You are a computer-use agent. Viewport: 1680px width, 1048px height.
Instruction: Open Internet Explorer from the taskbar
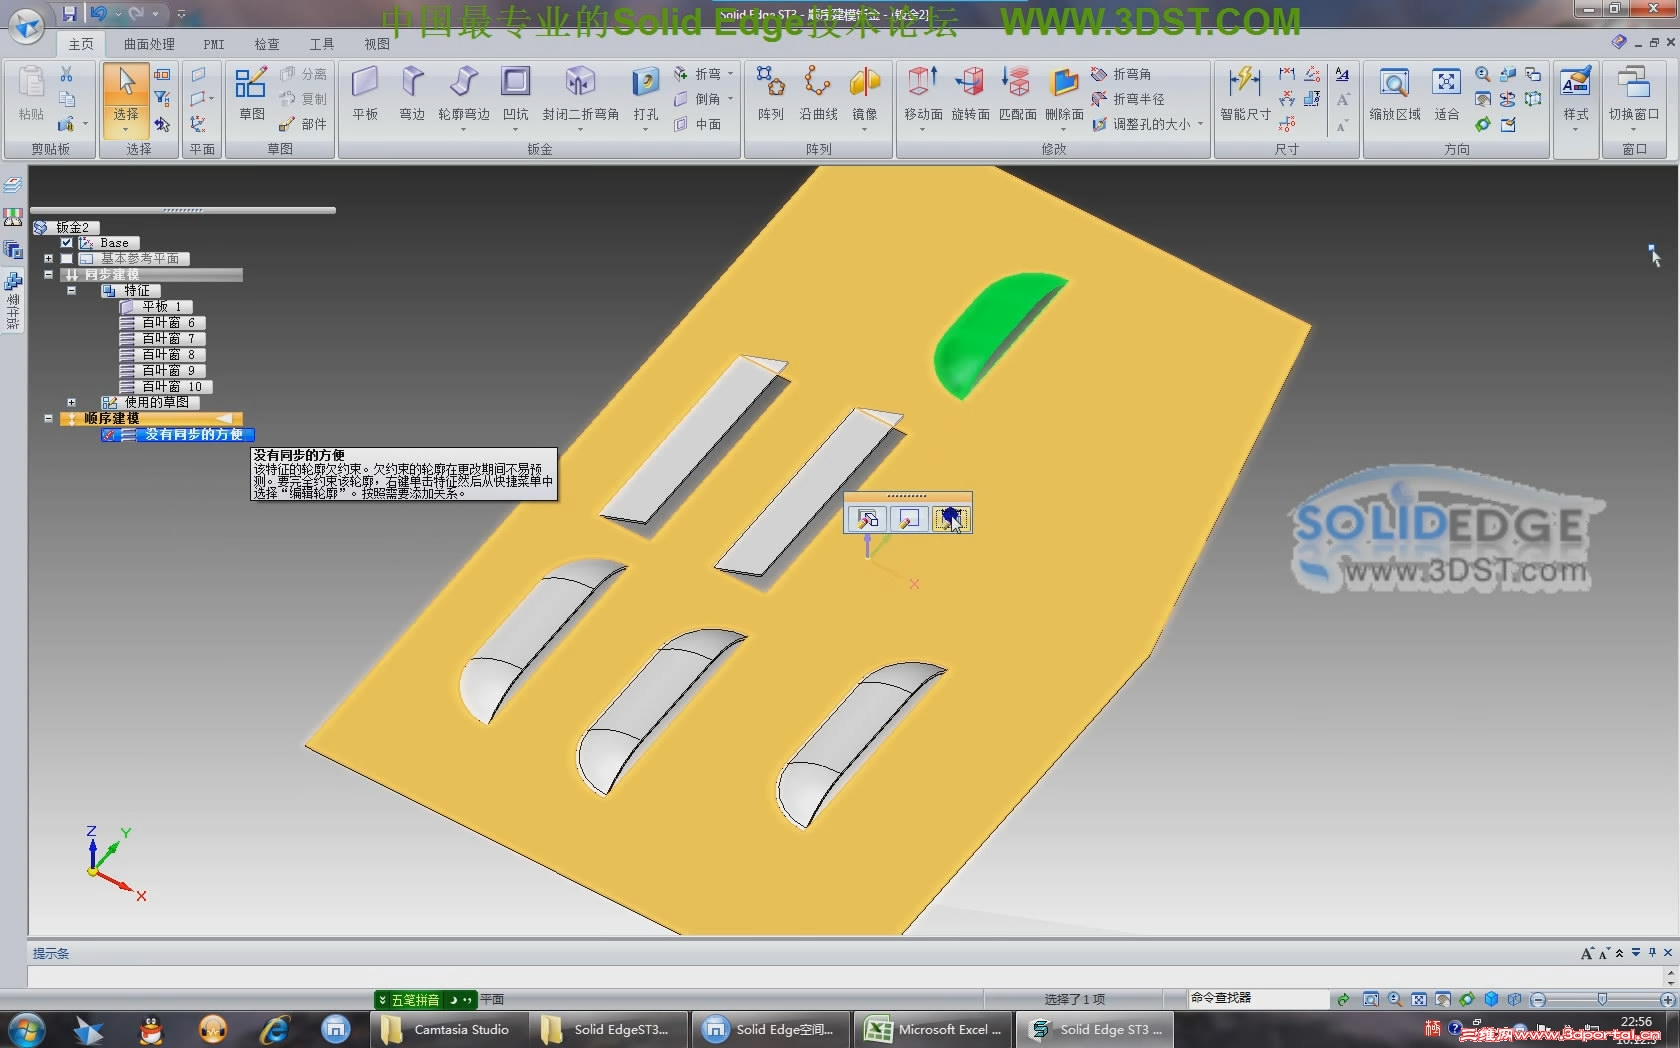(x=274, y=1029)
